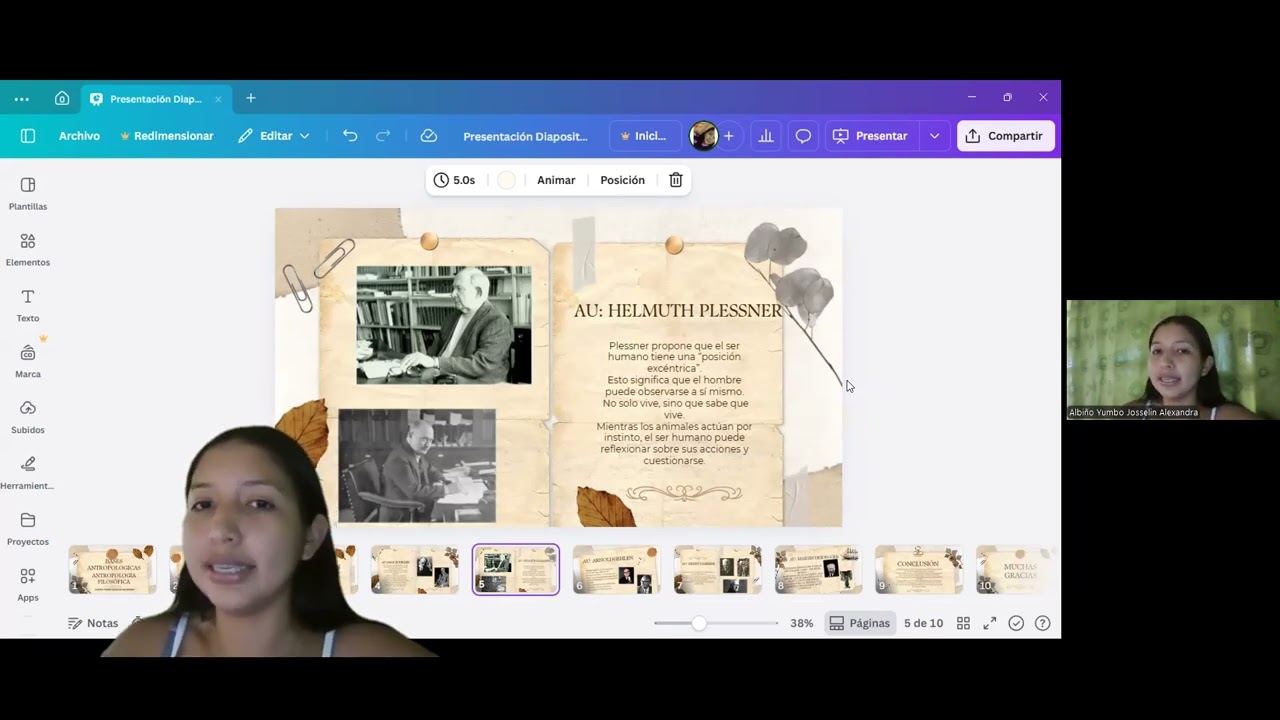The width and height of the screenshot is (1280, 720).
Task: Open the Archivo menu
Action: click(79, 136)
